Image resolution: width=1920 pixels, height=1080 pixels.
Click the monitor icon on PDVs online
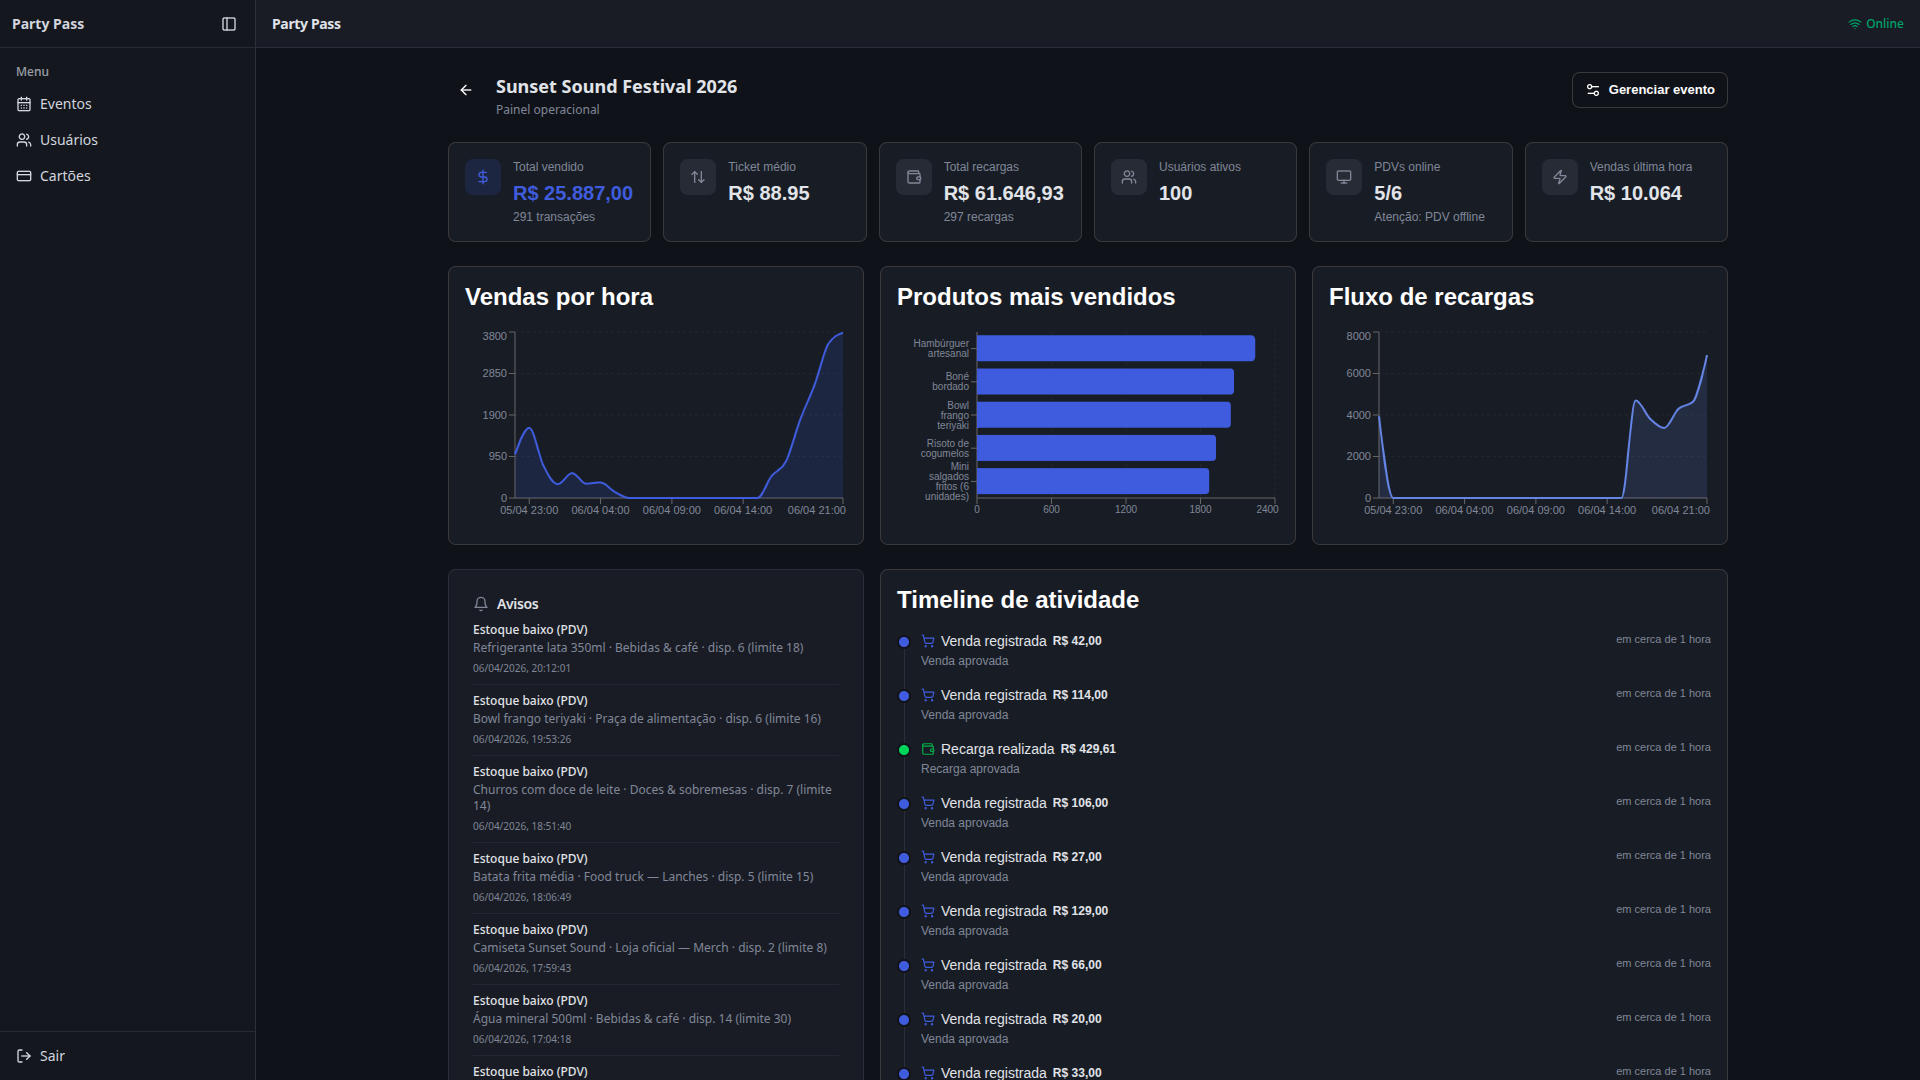coord(1344,177)
